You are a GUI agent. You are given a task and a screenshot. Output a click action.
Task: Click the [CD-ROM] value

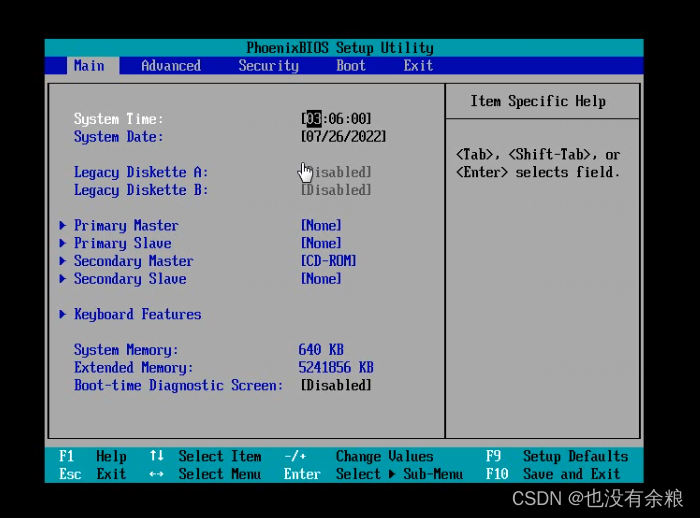(x=329, y=261)
